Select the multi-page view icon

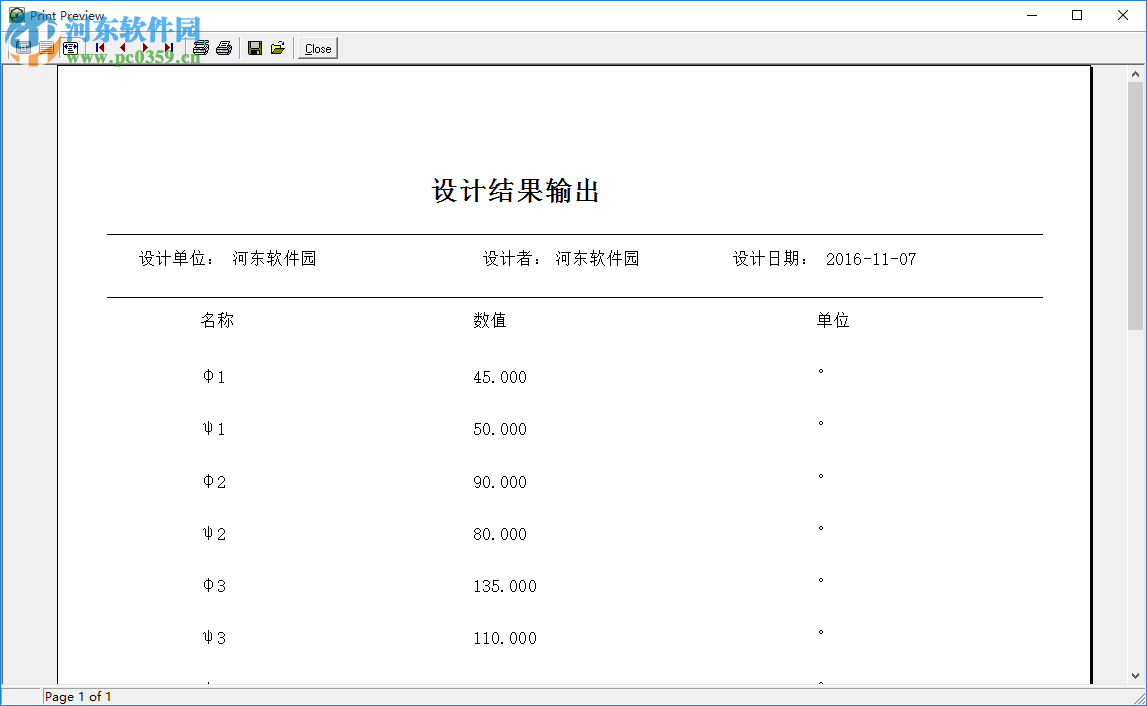coord(47,47)
